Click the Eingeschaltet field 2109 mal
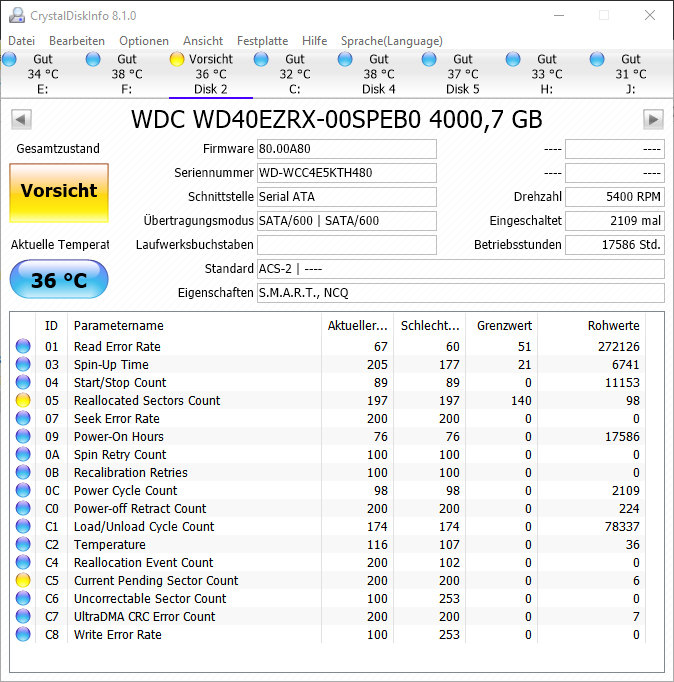 coord(614,221)
